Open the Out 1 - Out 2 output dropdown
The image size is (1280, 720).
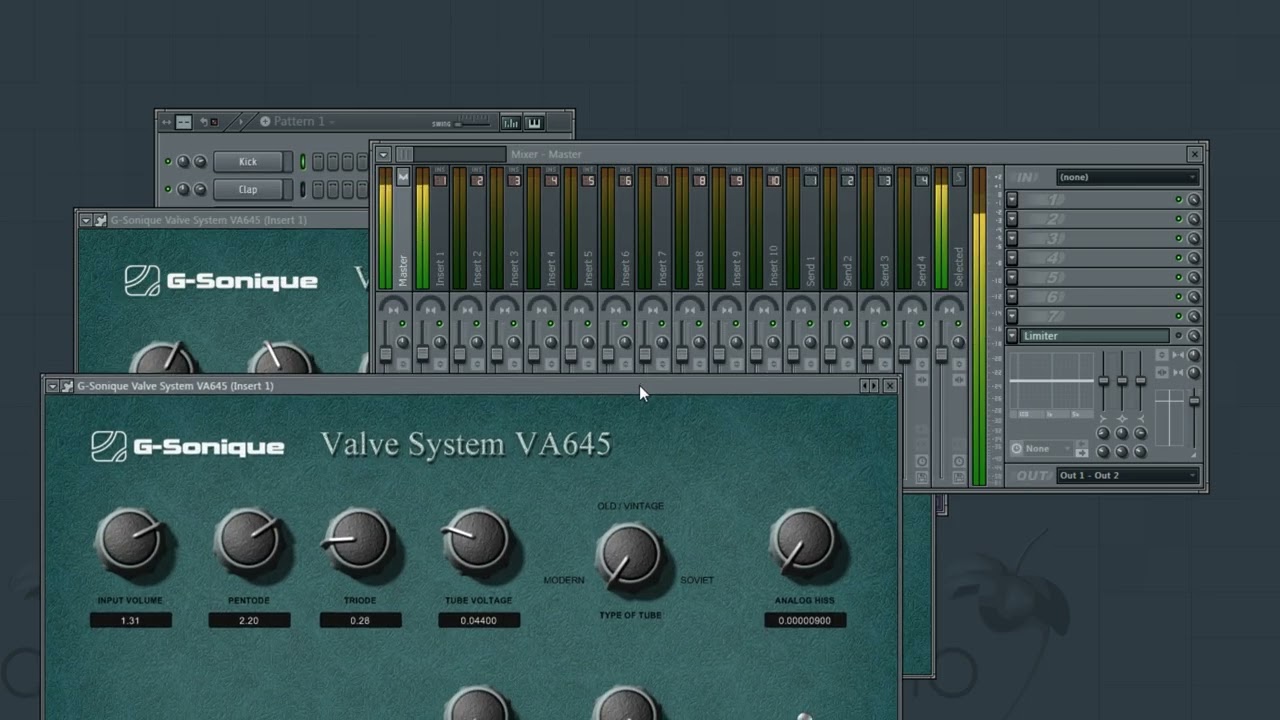[1128, 475]
